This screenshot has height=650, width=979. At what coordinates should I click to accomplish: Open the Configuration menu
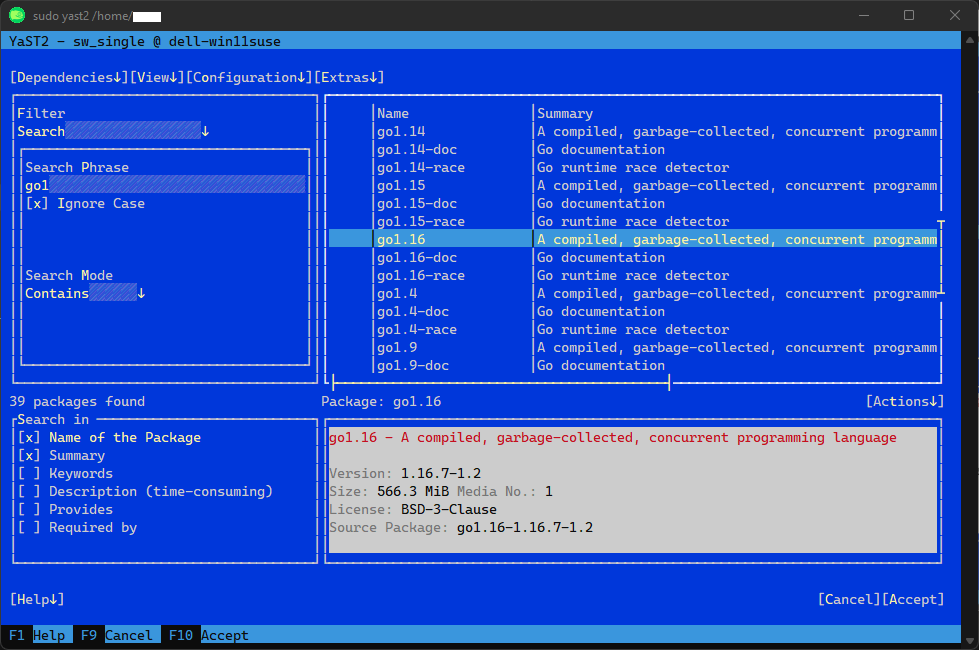tap(249, 77)
